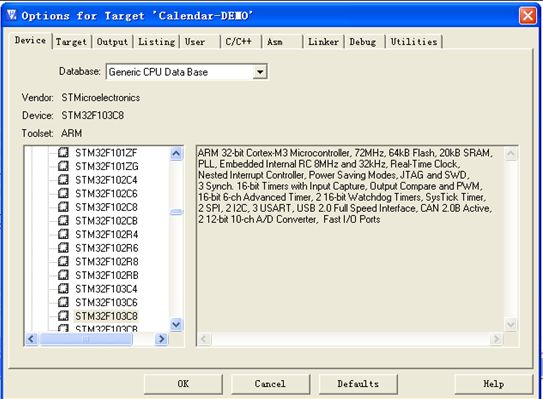Click the chip icon beside STM32F102R4
Image resolution: width=543 pixels, height=399 pixels.
(x=63, y=234)
